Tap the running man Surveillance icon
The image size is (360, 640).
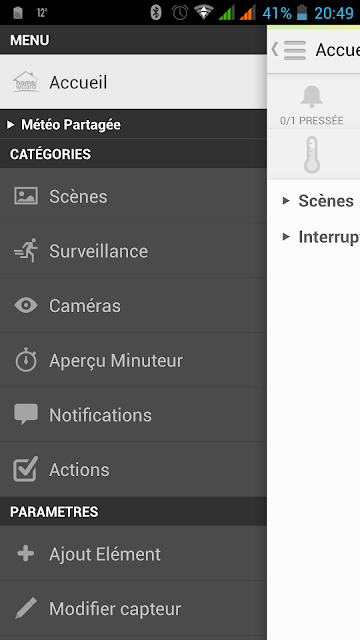point(26,250)
